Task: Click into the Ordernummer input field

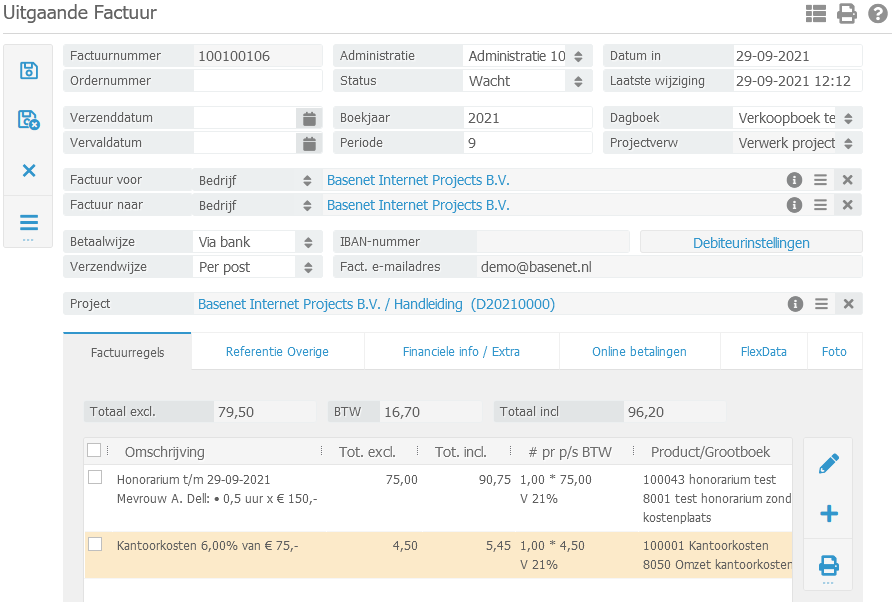Action: click(x=257, y=81)
